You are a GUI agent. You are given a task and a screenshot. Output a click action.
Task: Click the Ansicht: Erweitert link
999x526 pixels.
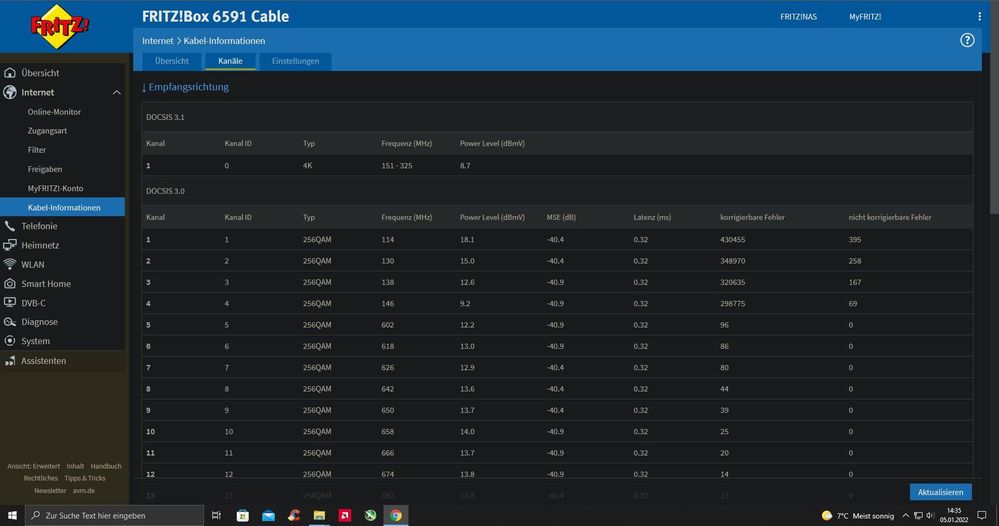coord(33,466)
